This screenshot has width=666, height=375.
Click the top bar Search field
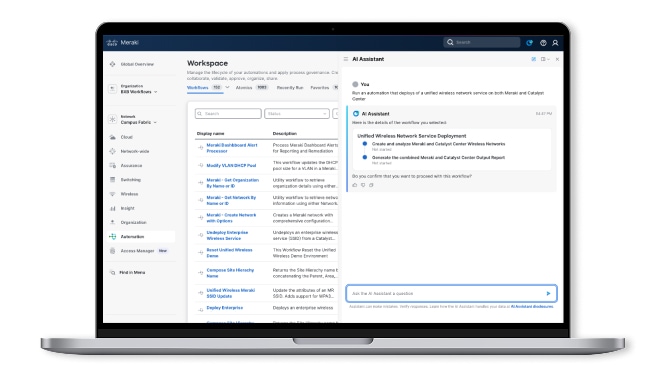tap(482, 42)
